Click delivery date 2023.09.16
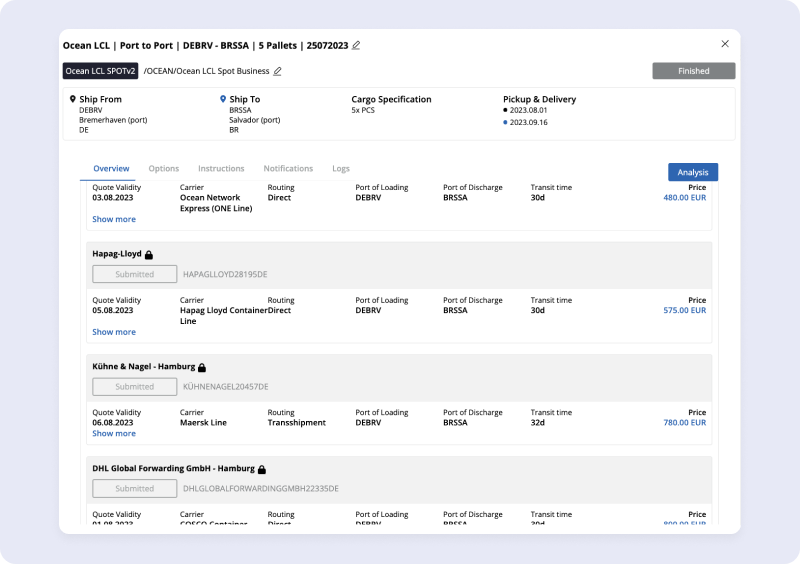The image size is (800, 564). 529,122
